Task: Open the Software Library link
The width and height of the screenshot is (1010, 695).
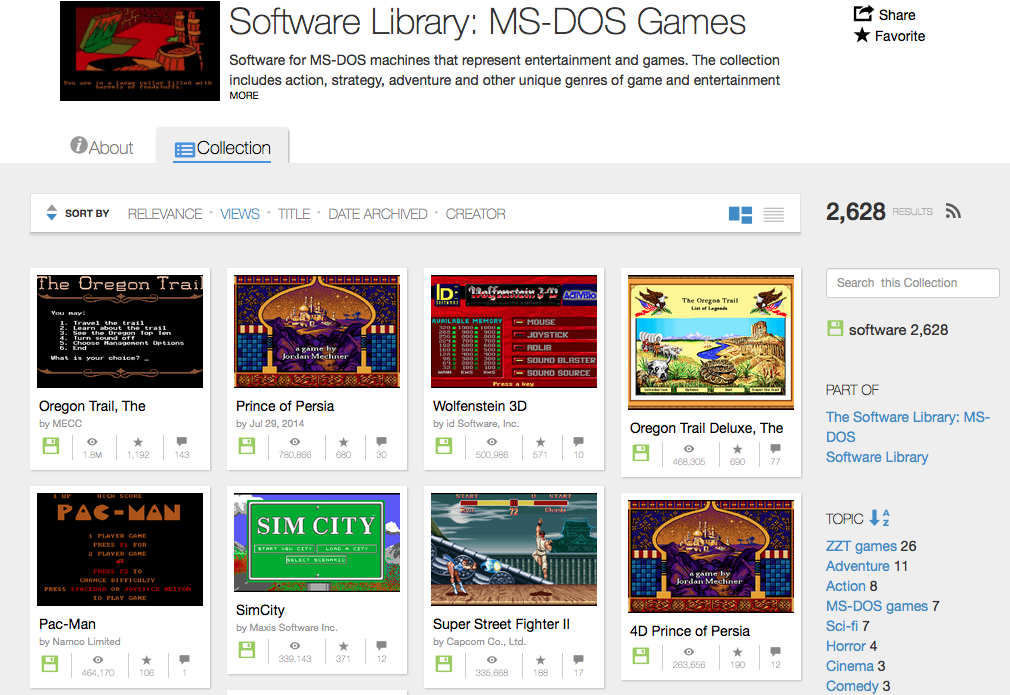Action: coord(877,457)
